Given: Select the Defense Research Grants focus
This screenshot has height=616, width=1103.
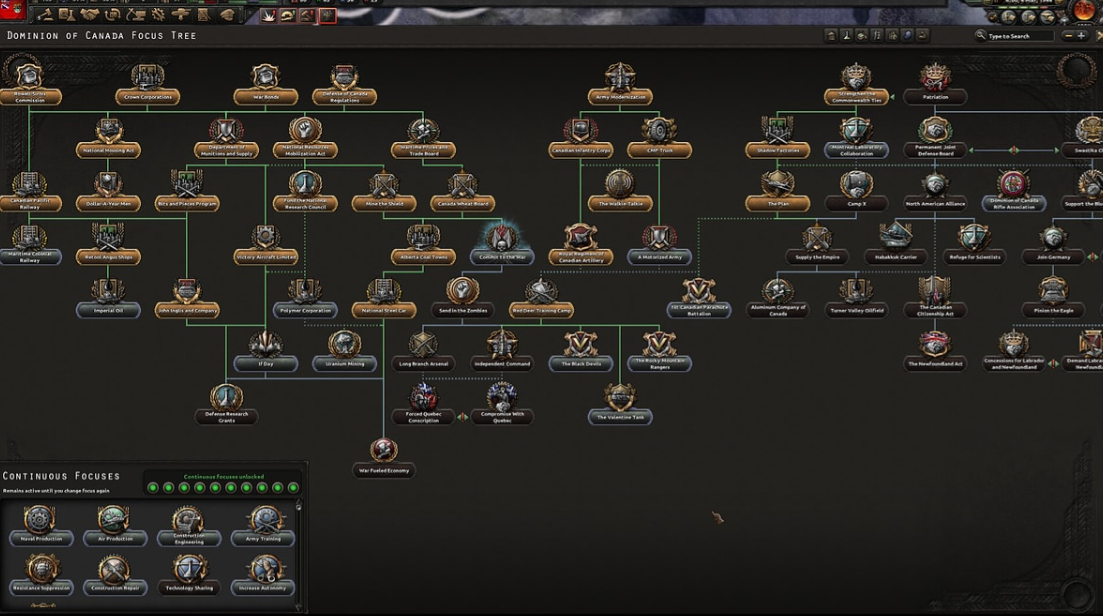Looking at the screenshot, I should point(227,405).
